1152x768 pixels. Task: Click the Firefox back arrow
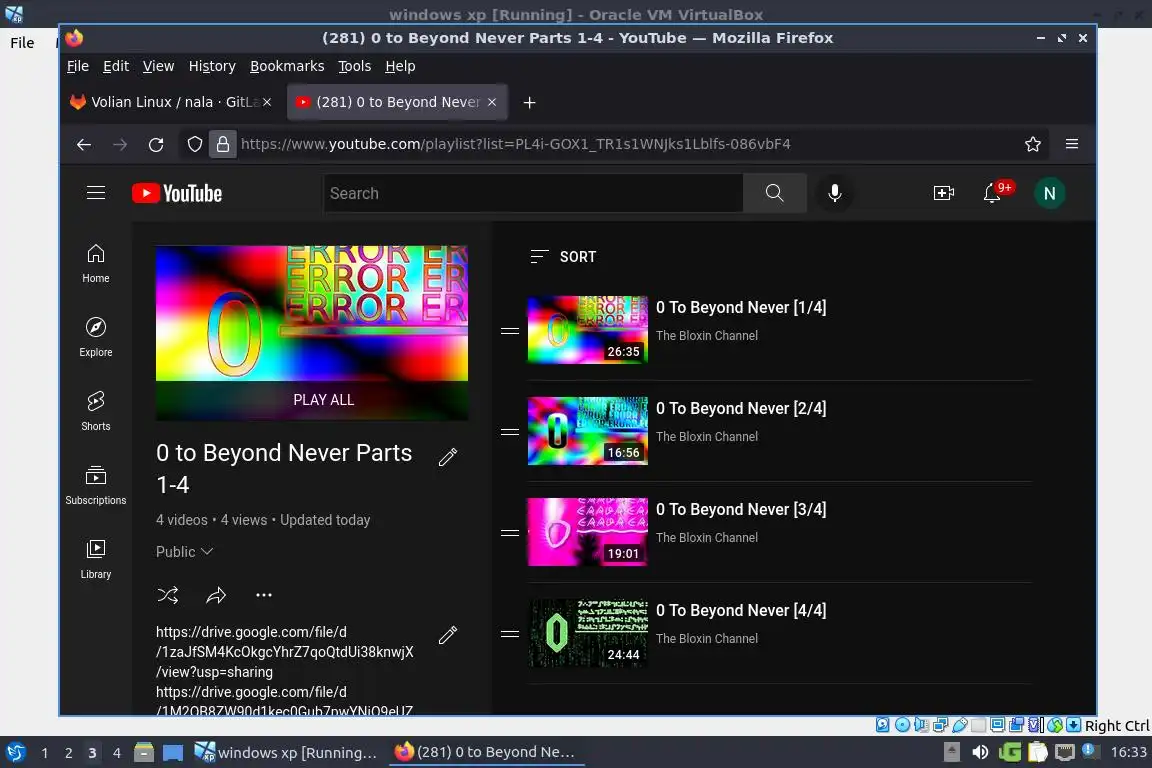(x=84, y=144)
